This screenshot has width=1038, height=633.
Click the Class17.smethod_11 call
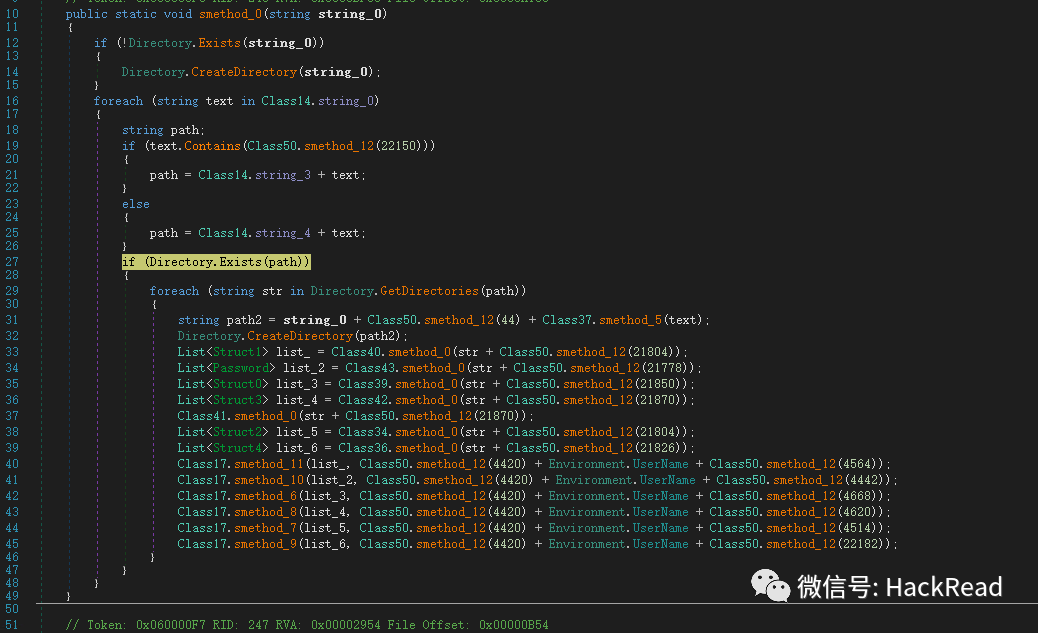pyautogui.click(x=240, y=464)
